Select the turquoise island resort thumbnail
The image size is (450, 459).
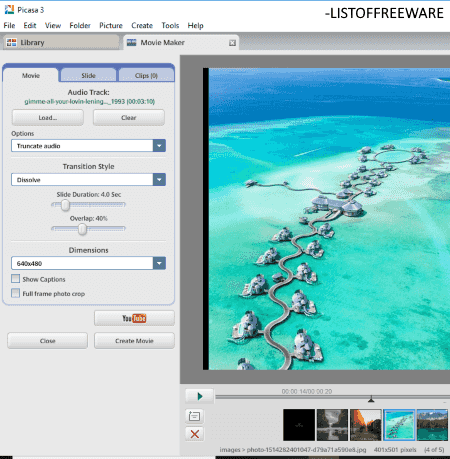399,425
